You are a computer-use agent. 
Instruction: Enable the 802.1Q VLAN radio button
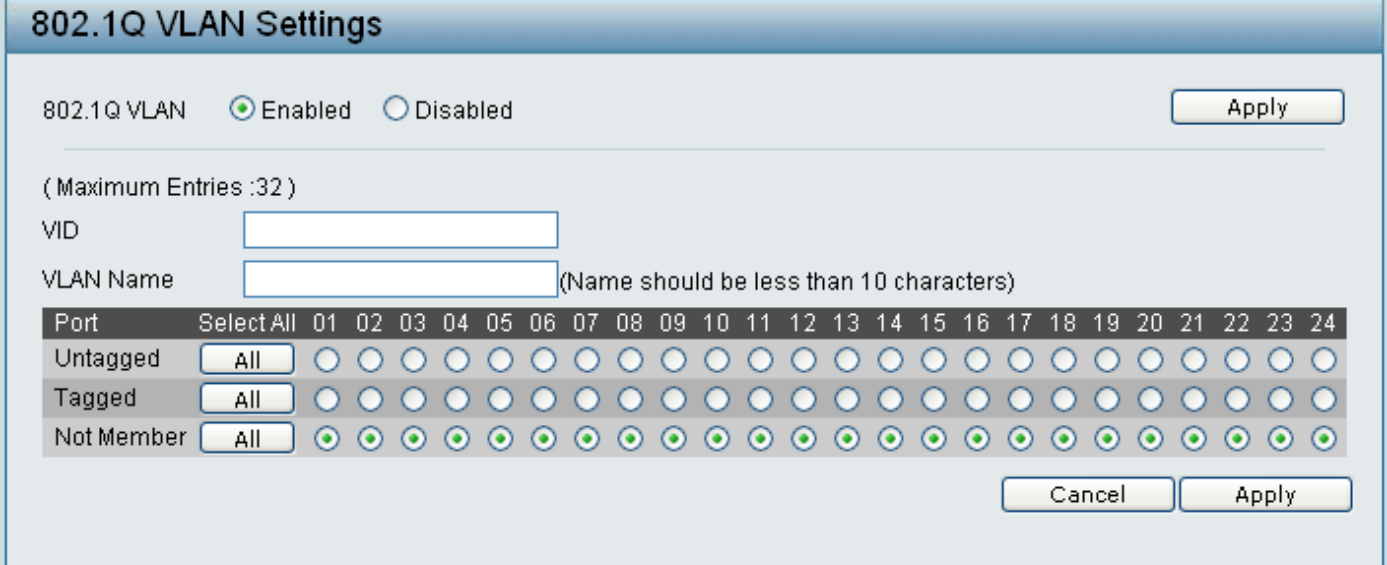242,109
